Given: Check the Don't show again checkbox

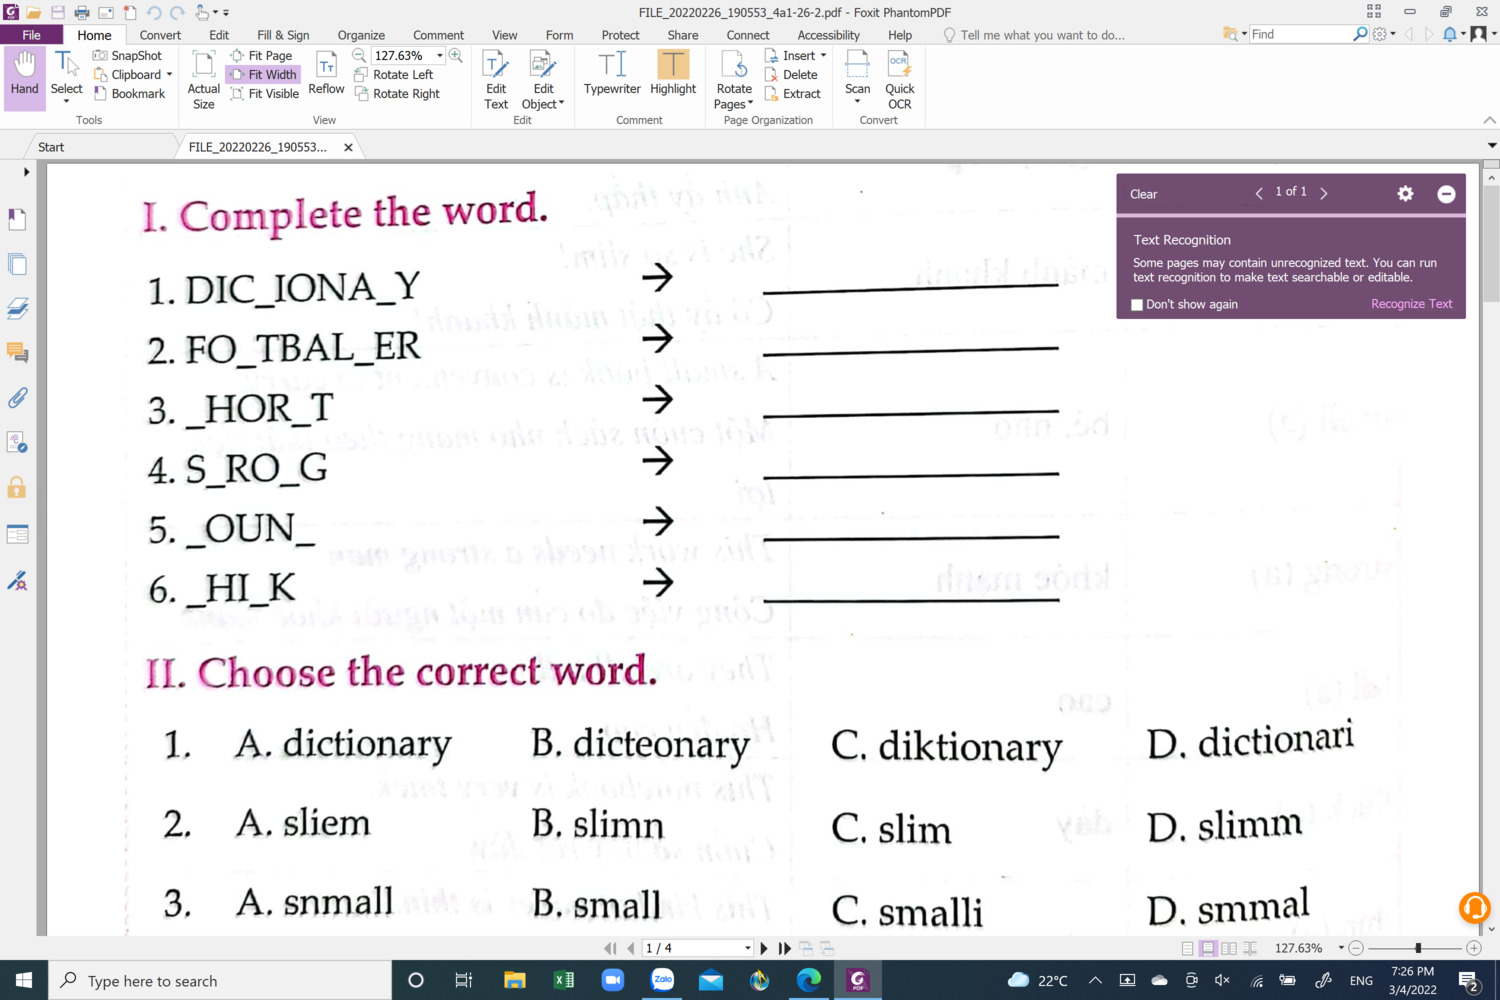Looking at the screenshot, I should click(x=1136, y=305).
